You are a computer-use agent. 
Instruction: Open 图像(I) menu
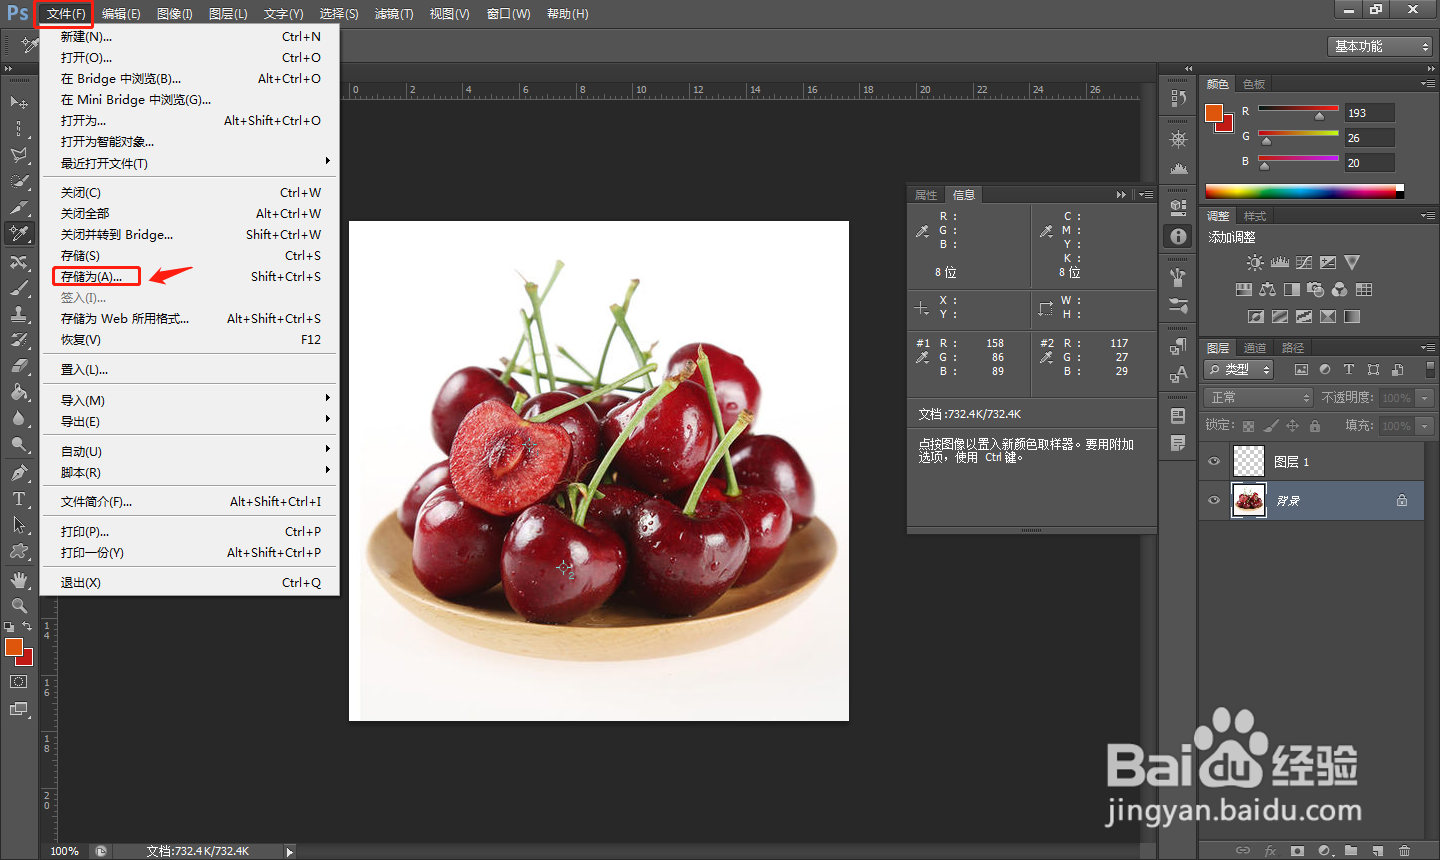click(174, 14)
